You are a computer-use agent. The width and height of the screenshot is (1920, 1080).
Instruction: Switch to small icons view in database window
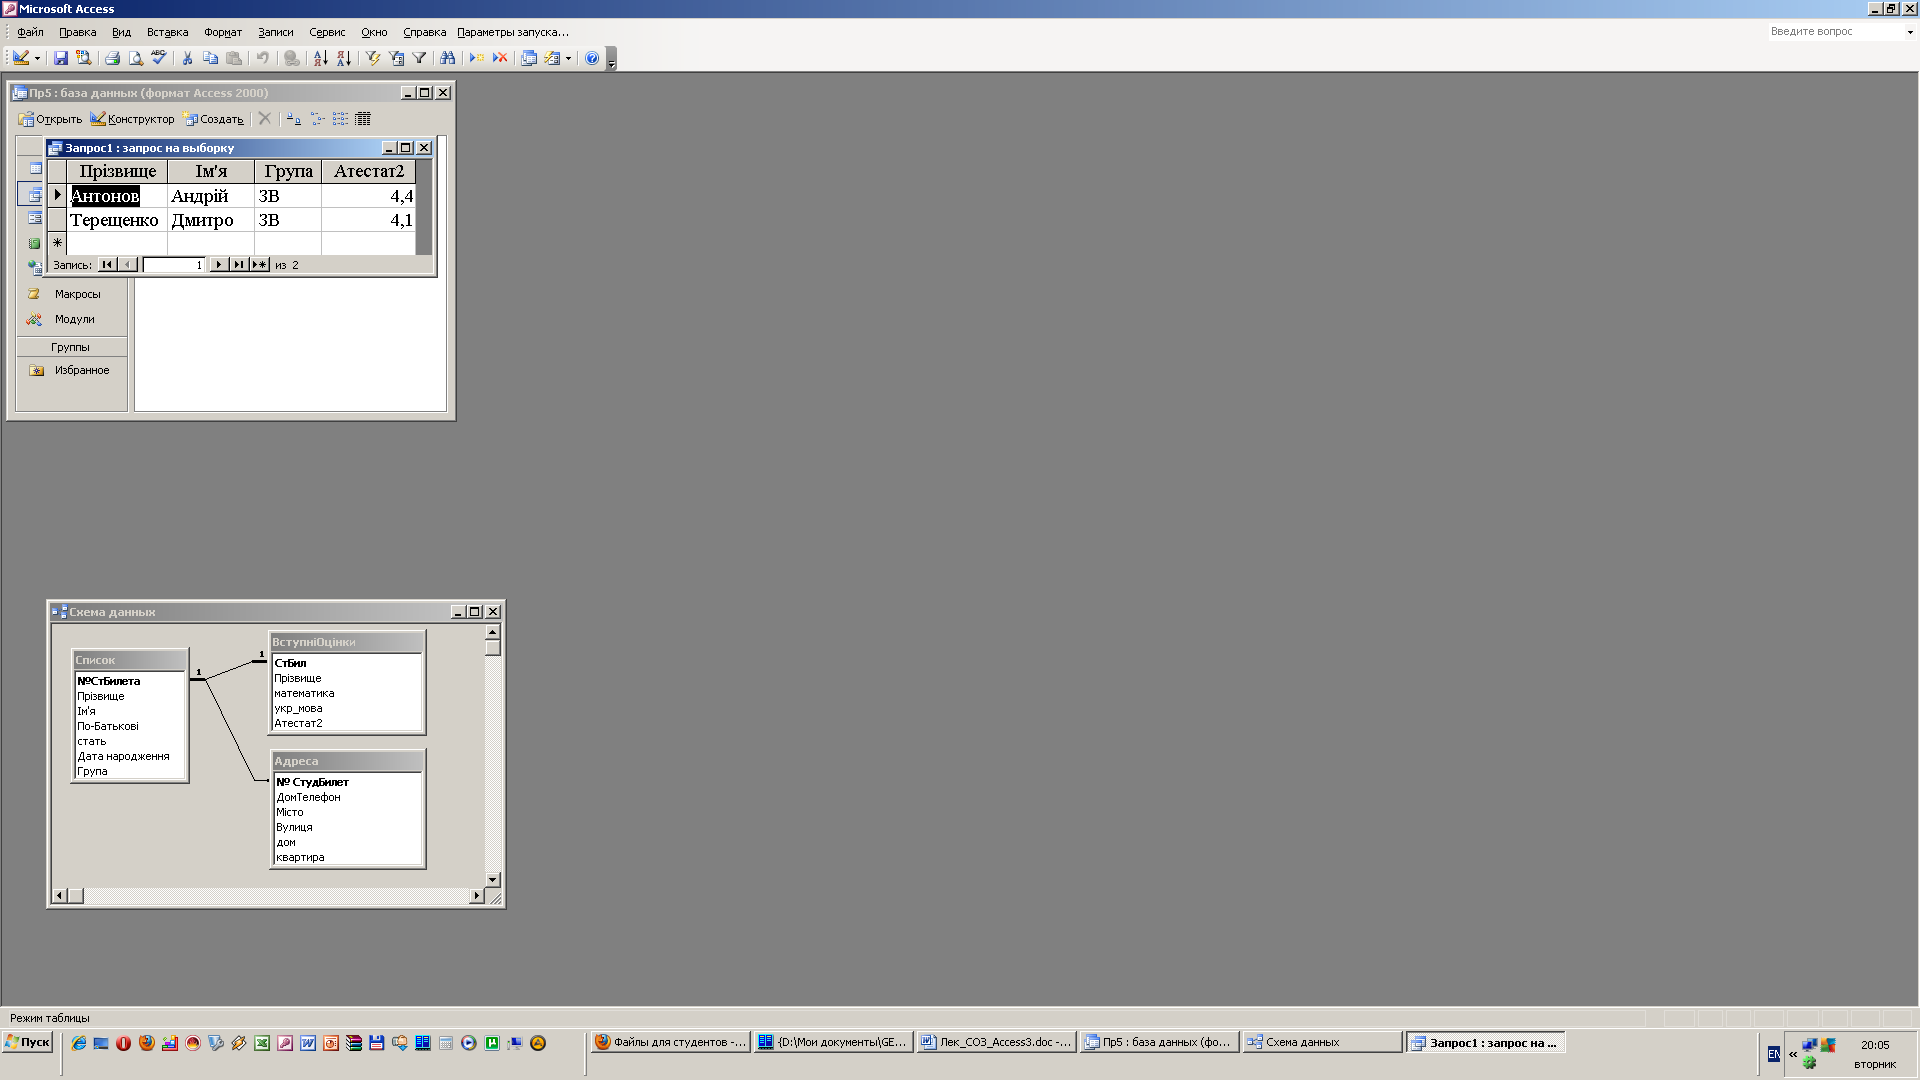(317, 119)
